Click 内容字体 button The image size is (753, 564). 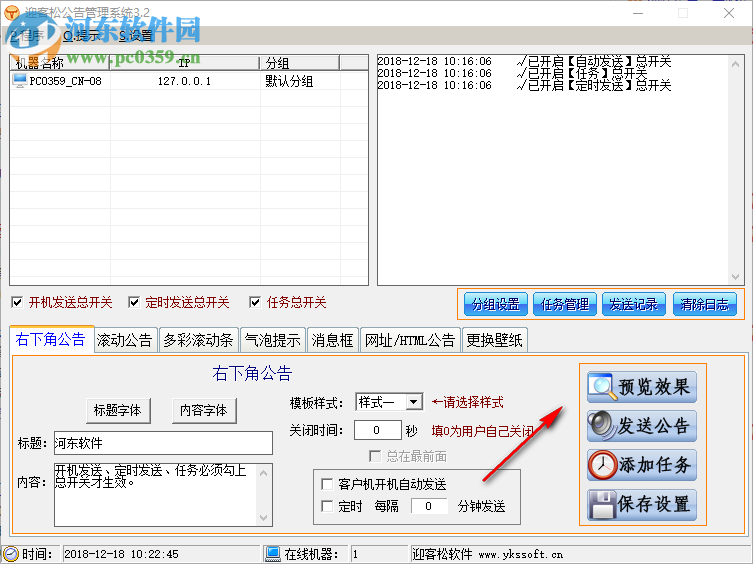pos(204,411)
